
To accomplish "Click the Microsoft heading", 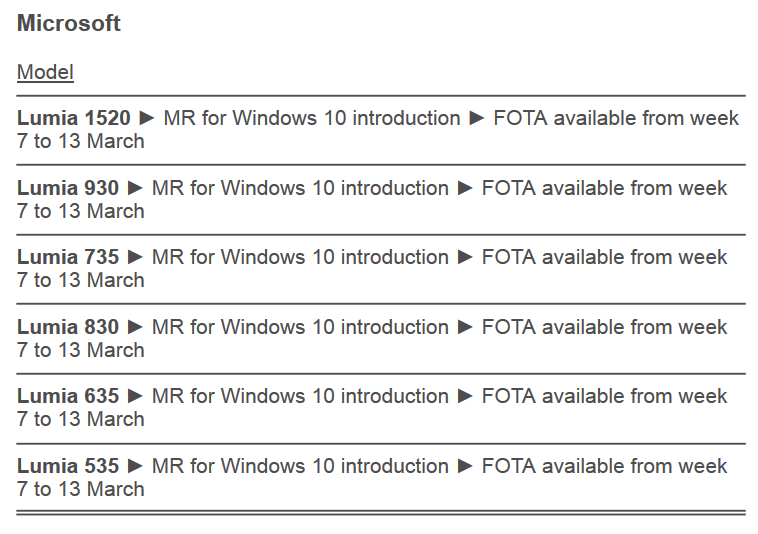I will pos(69,24).
